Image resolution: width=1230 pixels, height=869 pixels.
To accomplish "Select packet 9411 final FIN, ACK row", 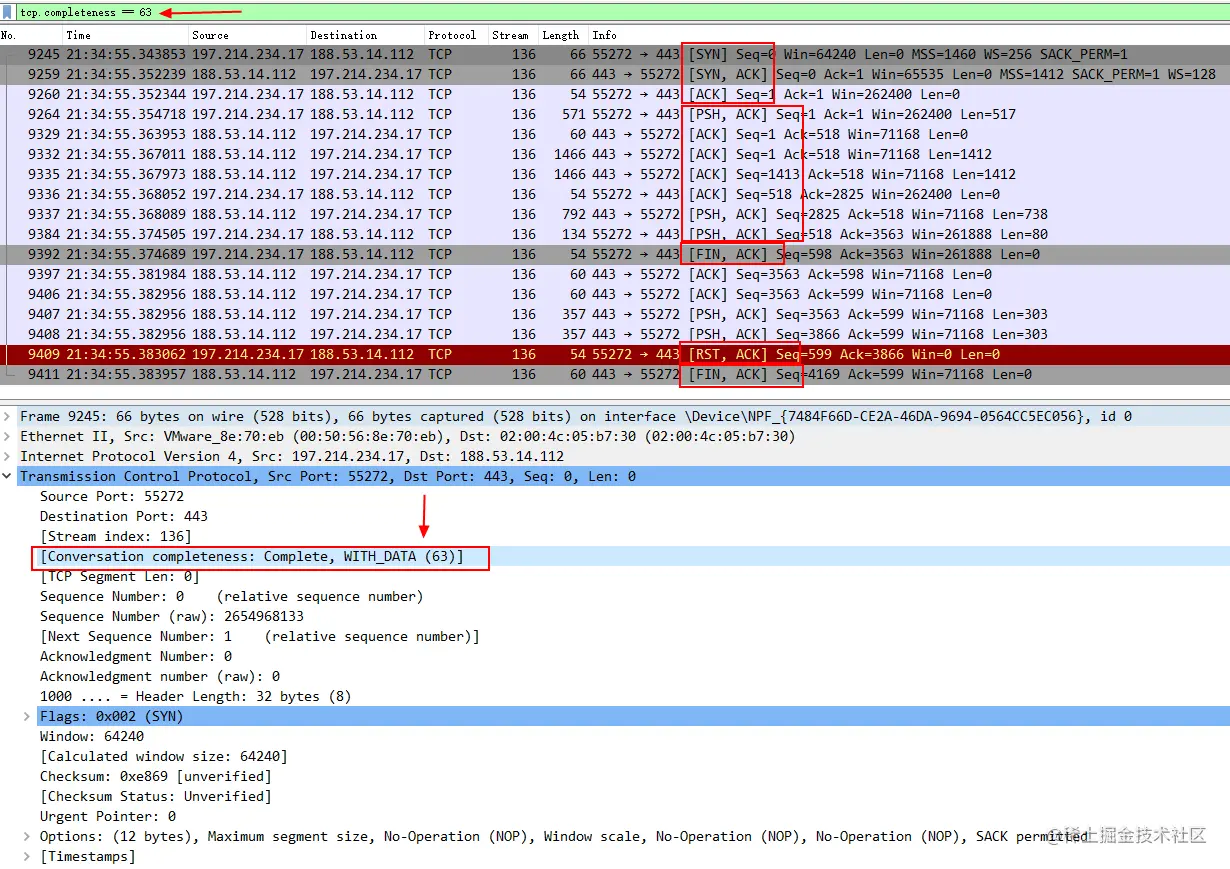I will 615,374.
